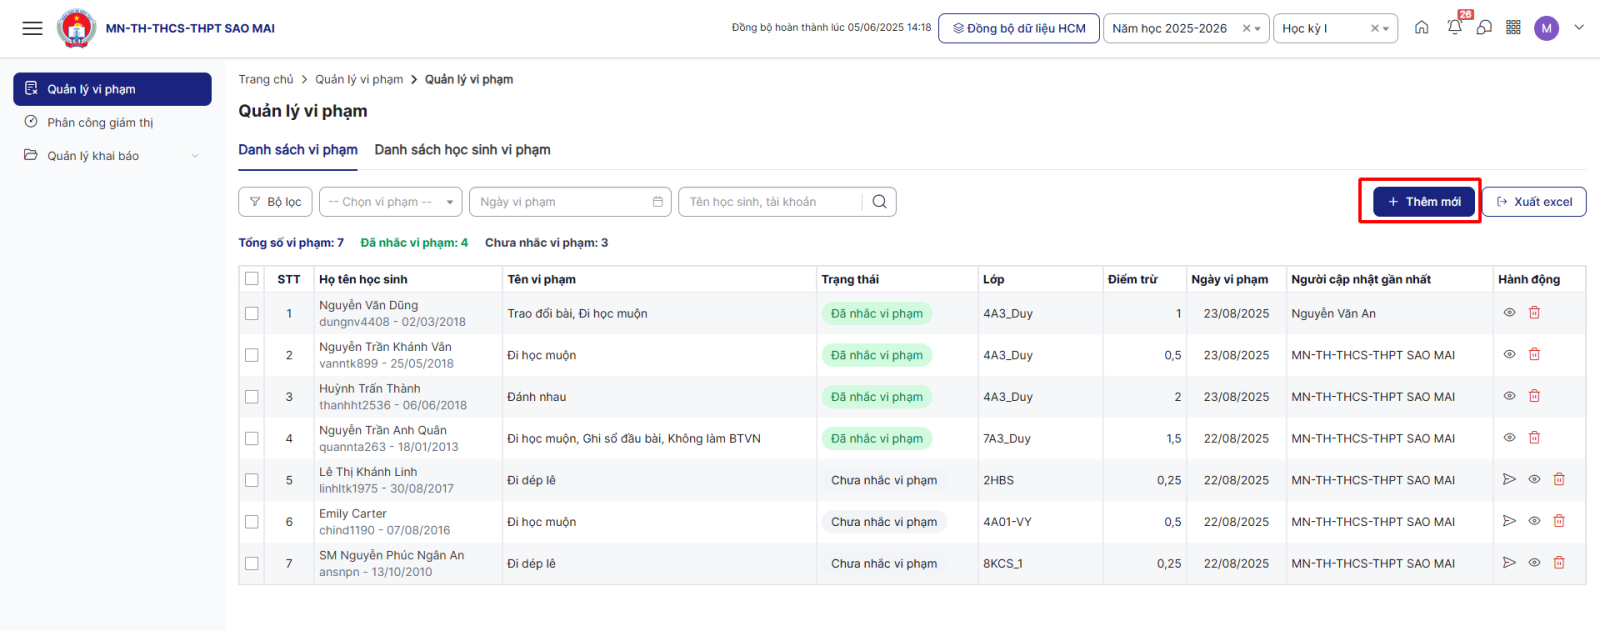Switch to 'Danh sách học sinh vi phạm' tab
This screenshot has height=631, width=1600.
[x=462, y=150]
